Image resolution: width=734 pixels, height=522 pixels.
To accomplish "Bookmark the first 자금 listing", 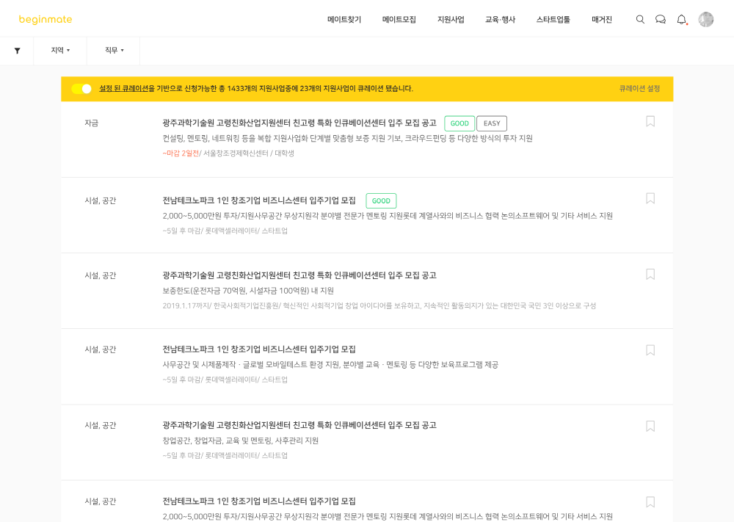I will 650,121.
